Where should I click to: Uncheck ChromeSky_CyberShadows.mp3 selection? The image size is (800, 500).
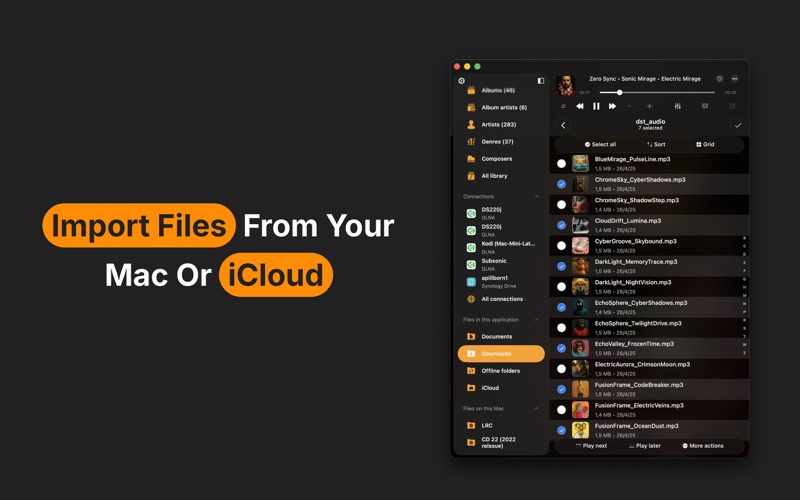[x=561, y=184]
